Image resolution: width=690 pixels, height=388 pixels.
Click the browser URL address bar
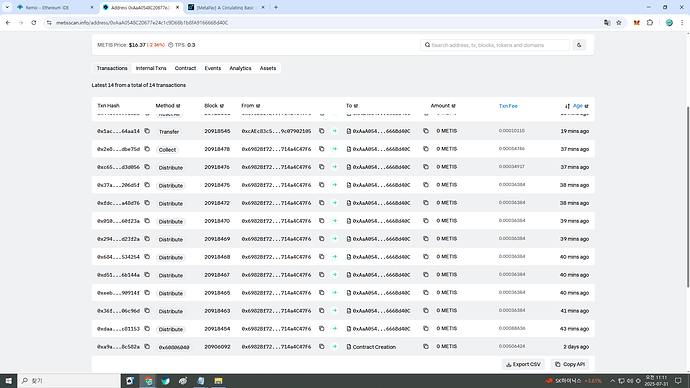pos(326,23)
